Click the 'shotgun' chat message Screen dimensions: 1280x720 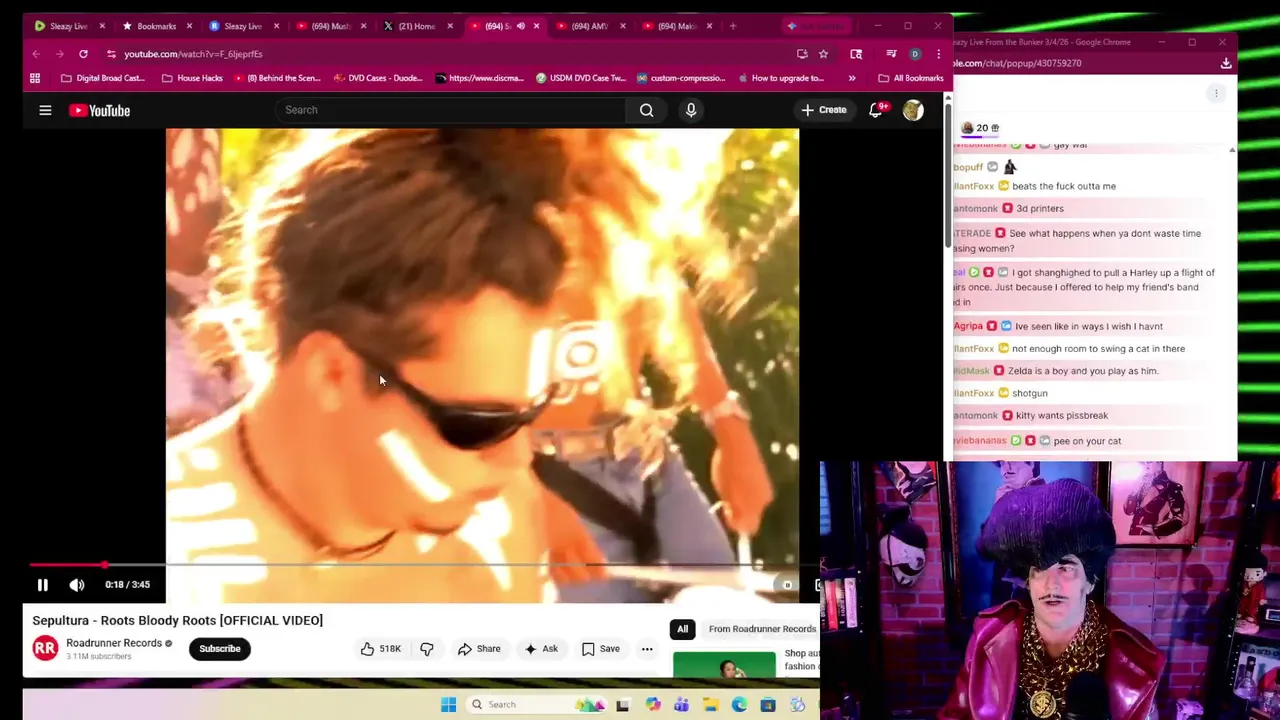pos(1029,393)
